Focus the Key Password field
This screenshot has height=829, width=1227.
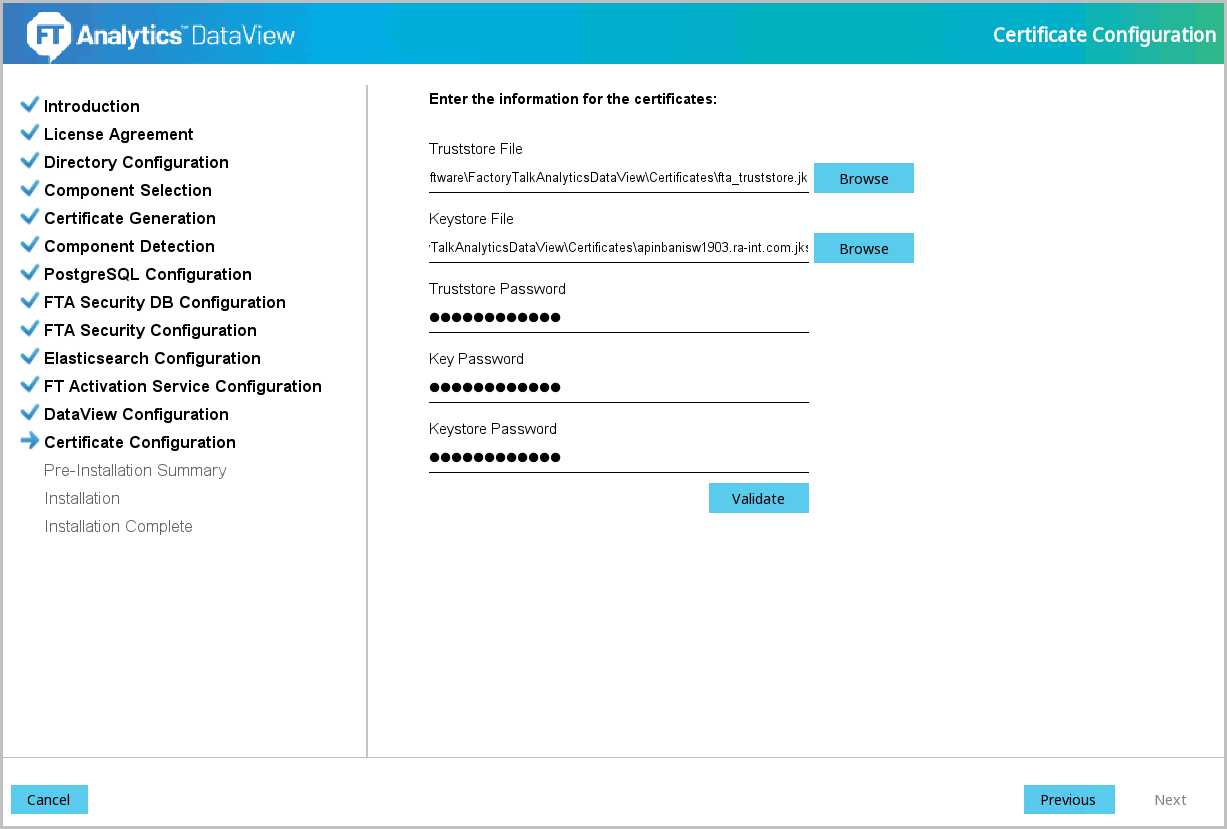tap(618, 388)
